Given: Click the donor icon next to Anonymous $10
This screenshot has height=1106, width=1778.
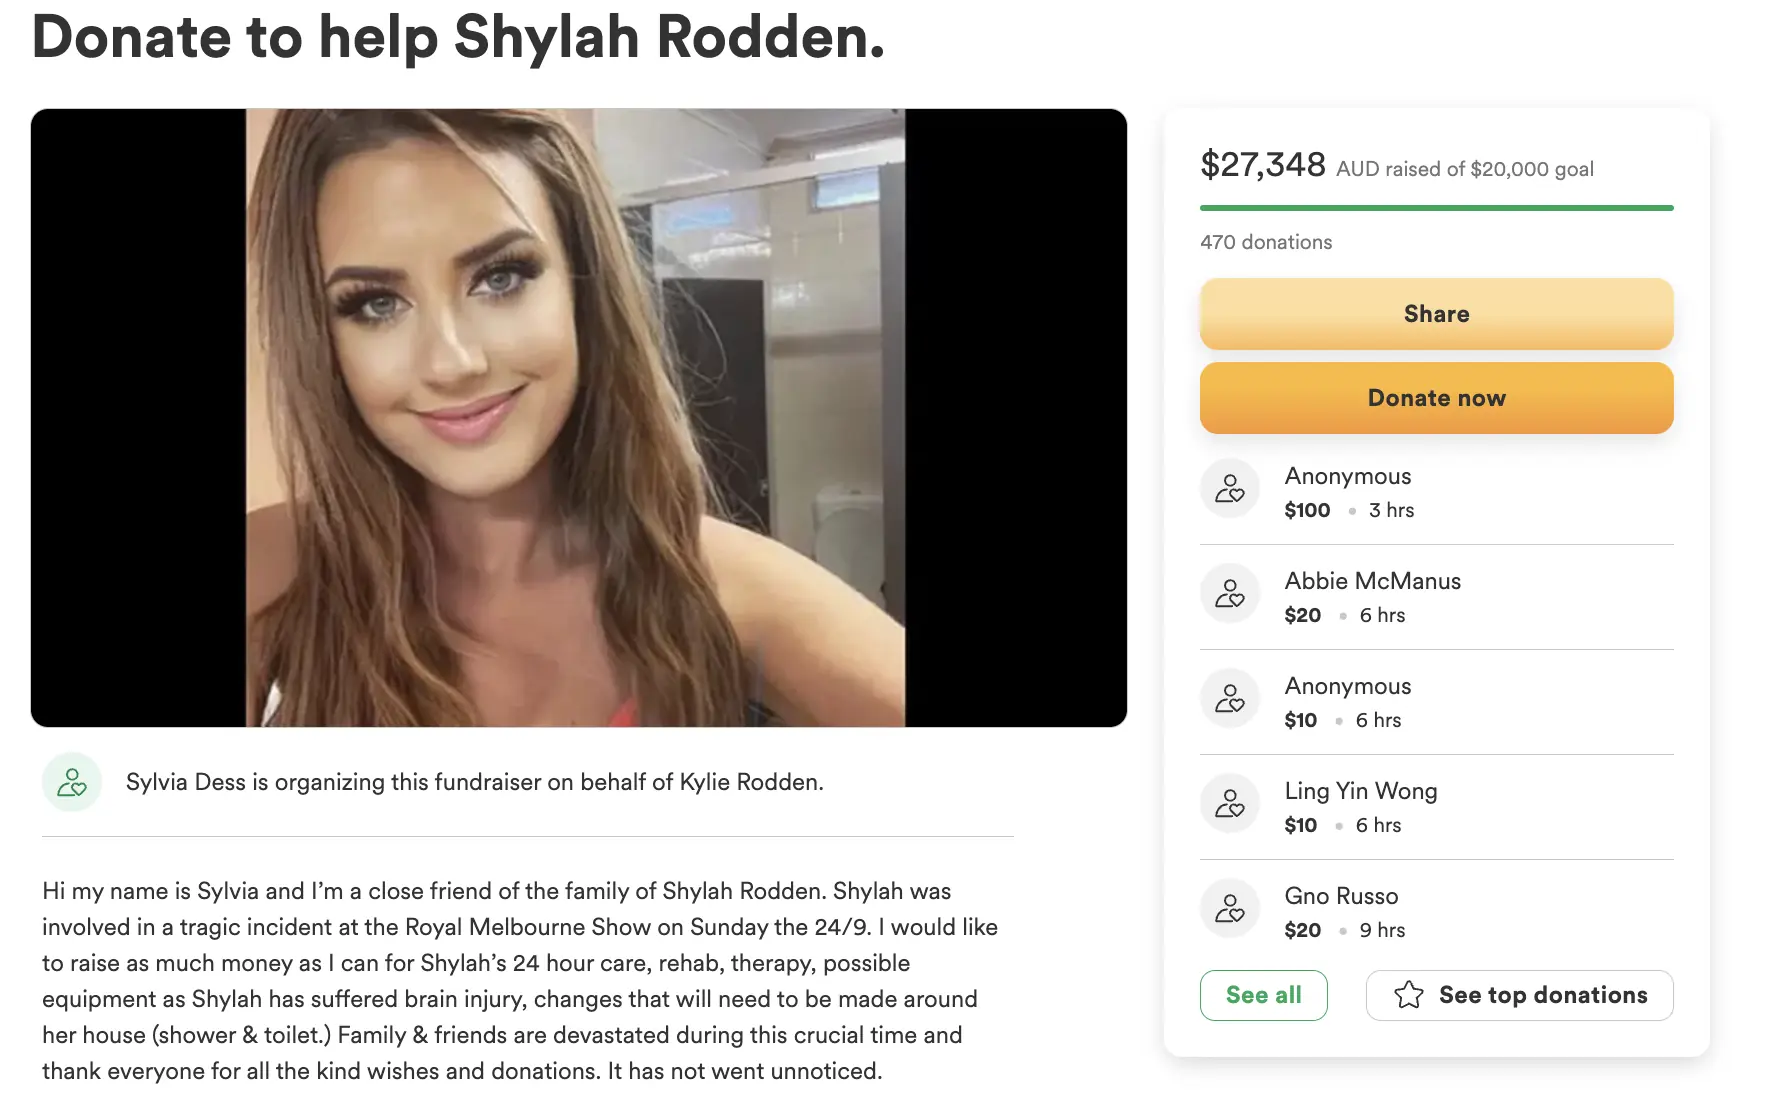Looking at the screenshot, I should [x=1230, y=699].
